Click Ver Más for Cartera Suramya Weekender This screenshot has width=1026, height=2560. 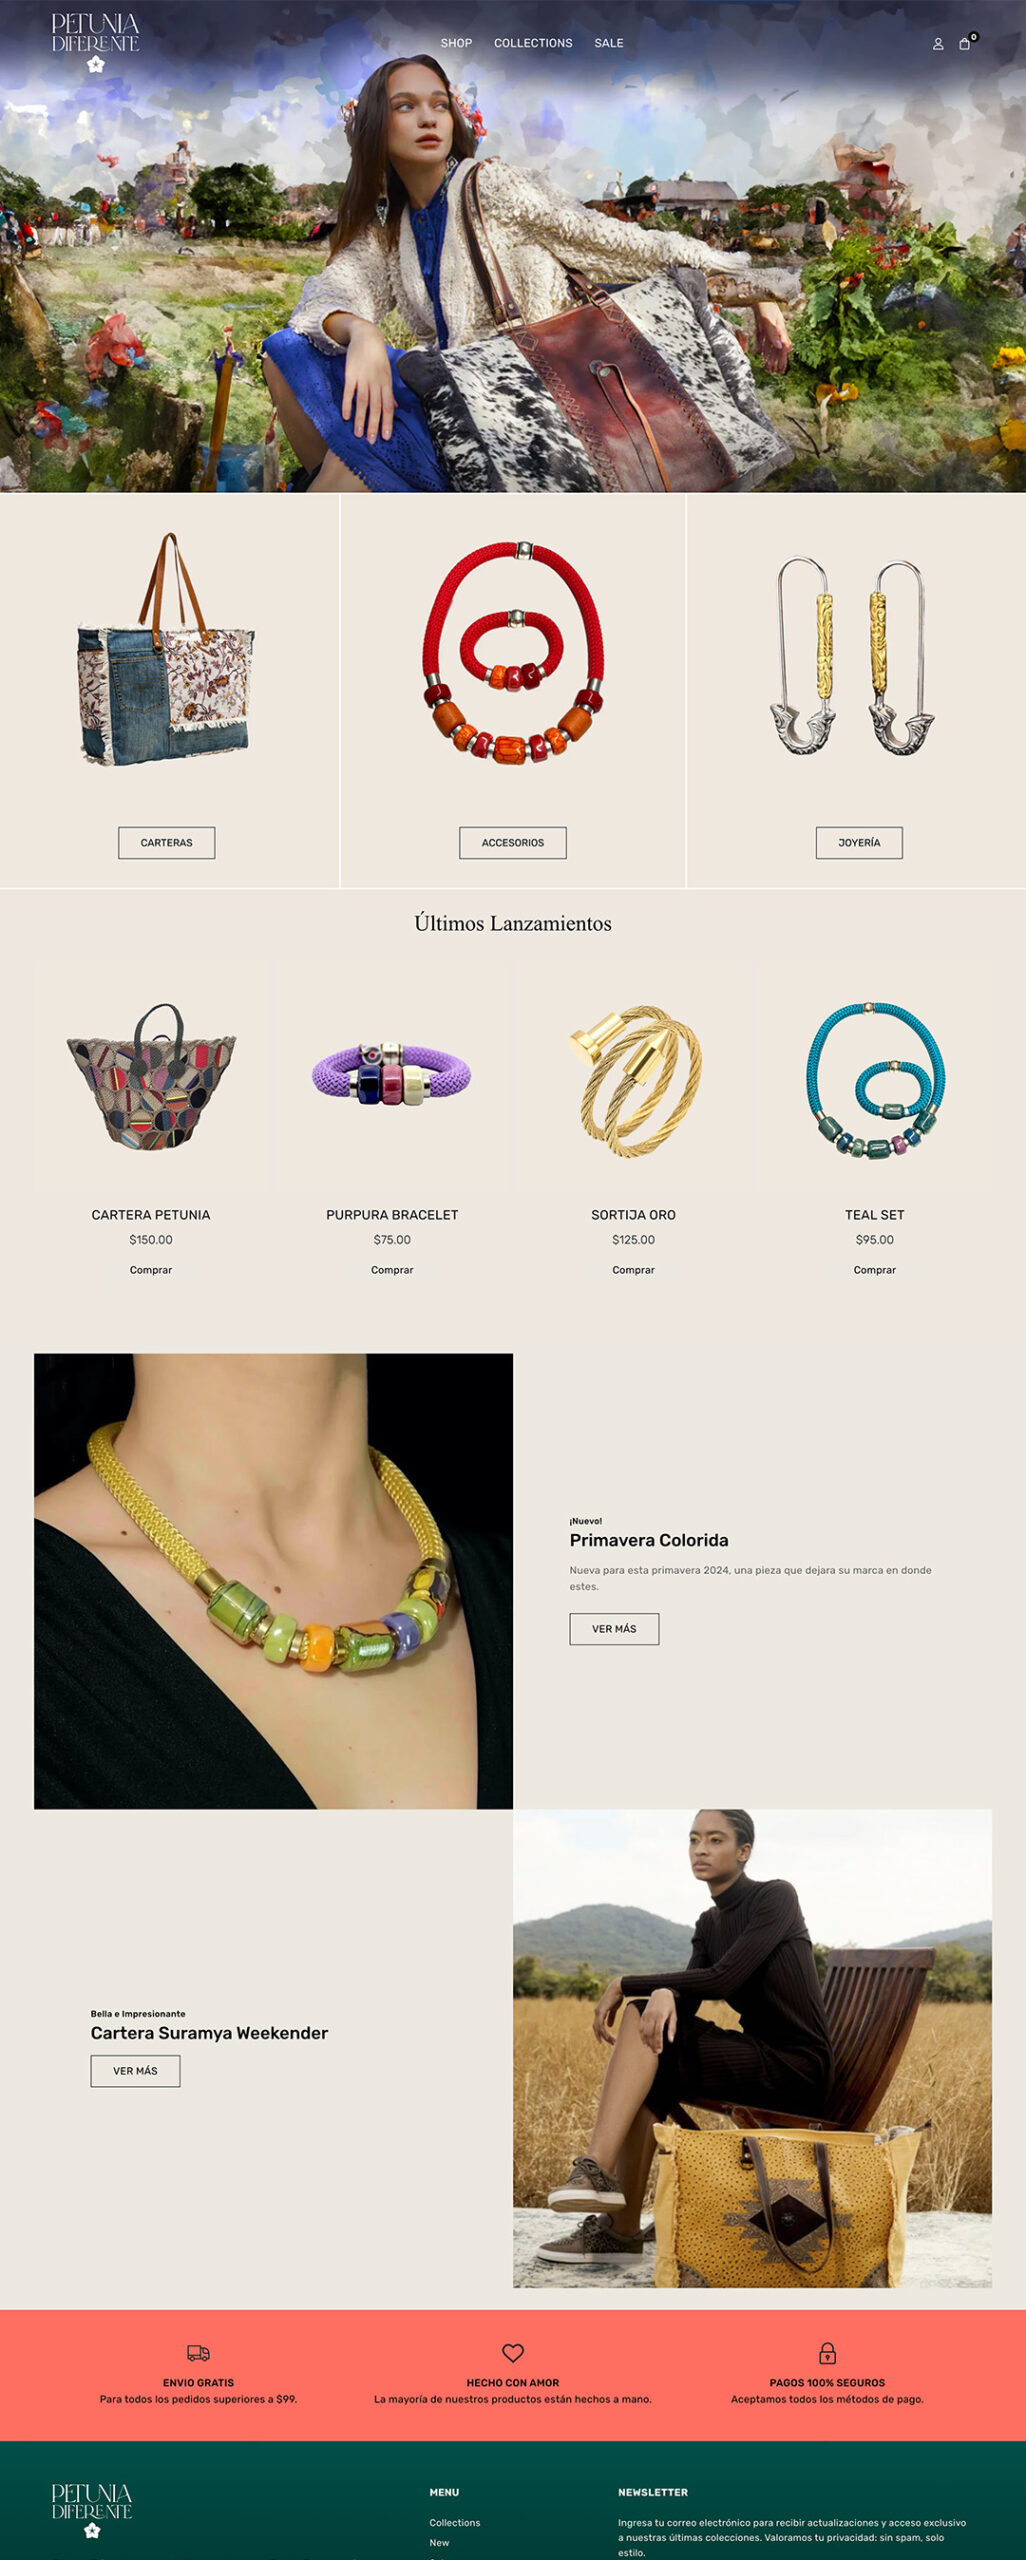(x=135, y=2071)
